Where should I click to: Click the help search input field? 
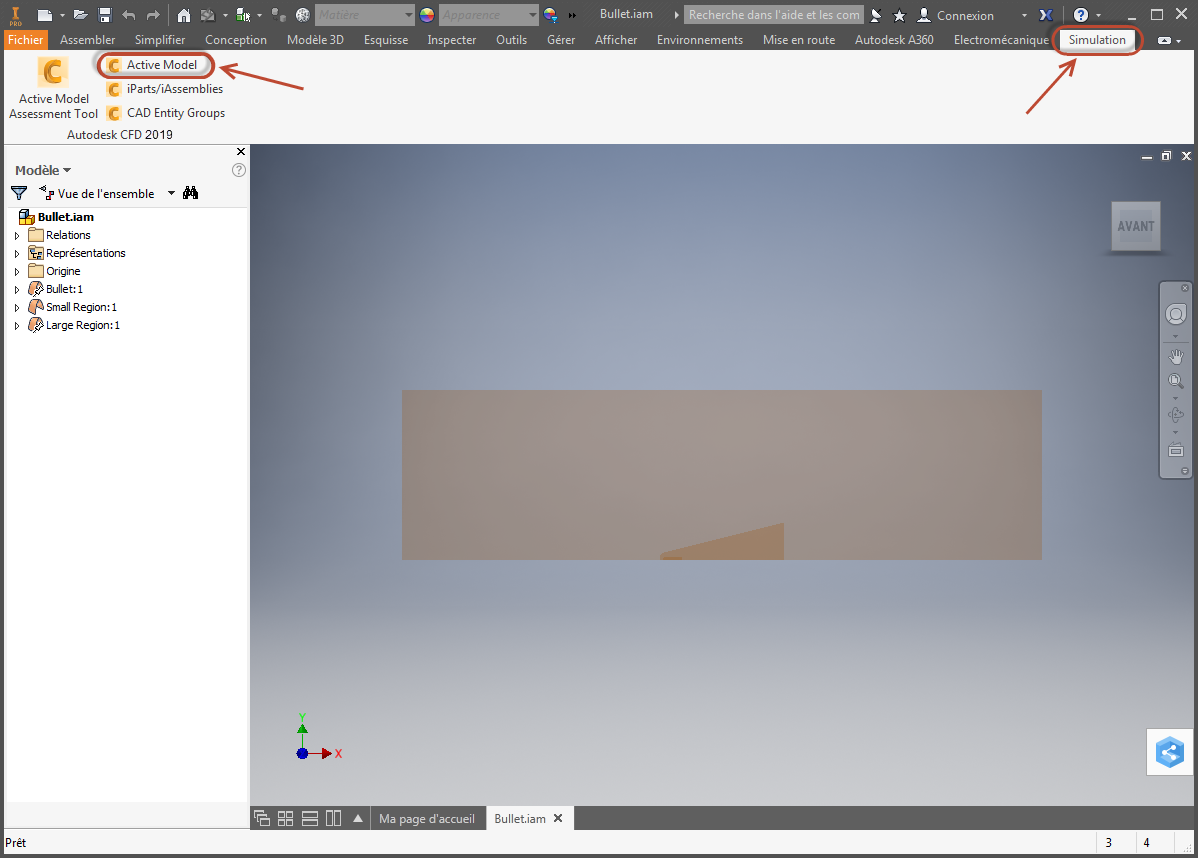(x=773, y=15)
